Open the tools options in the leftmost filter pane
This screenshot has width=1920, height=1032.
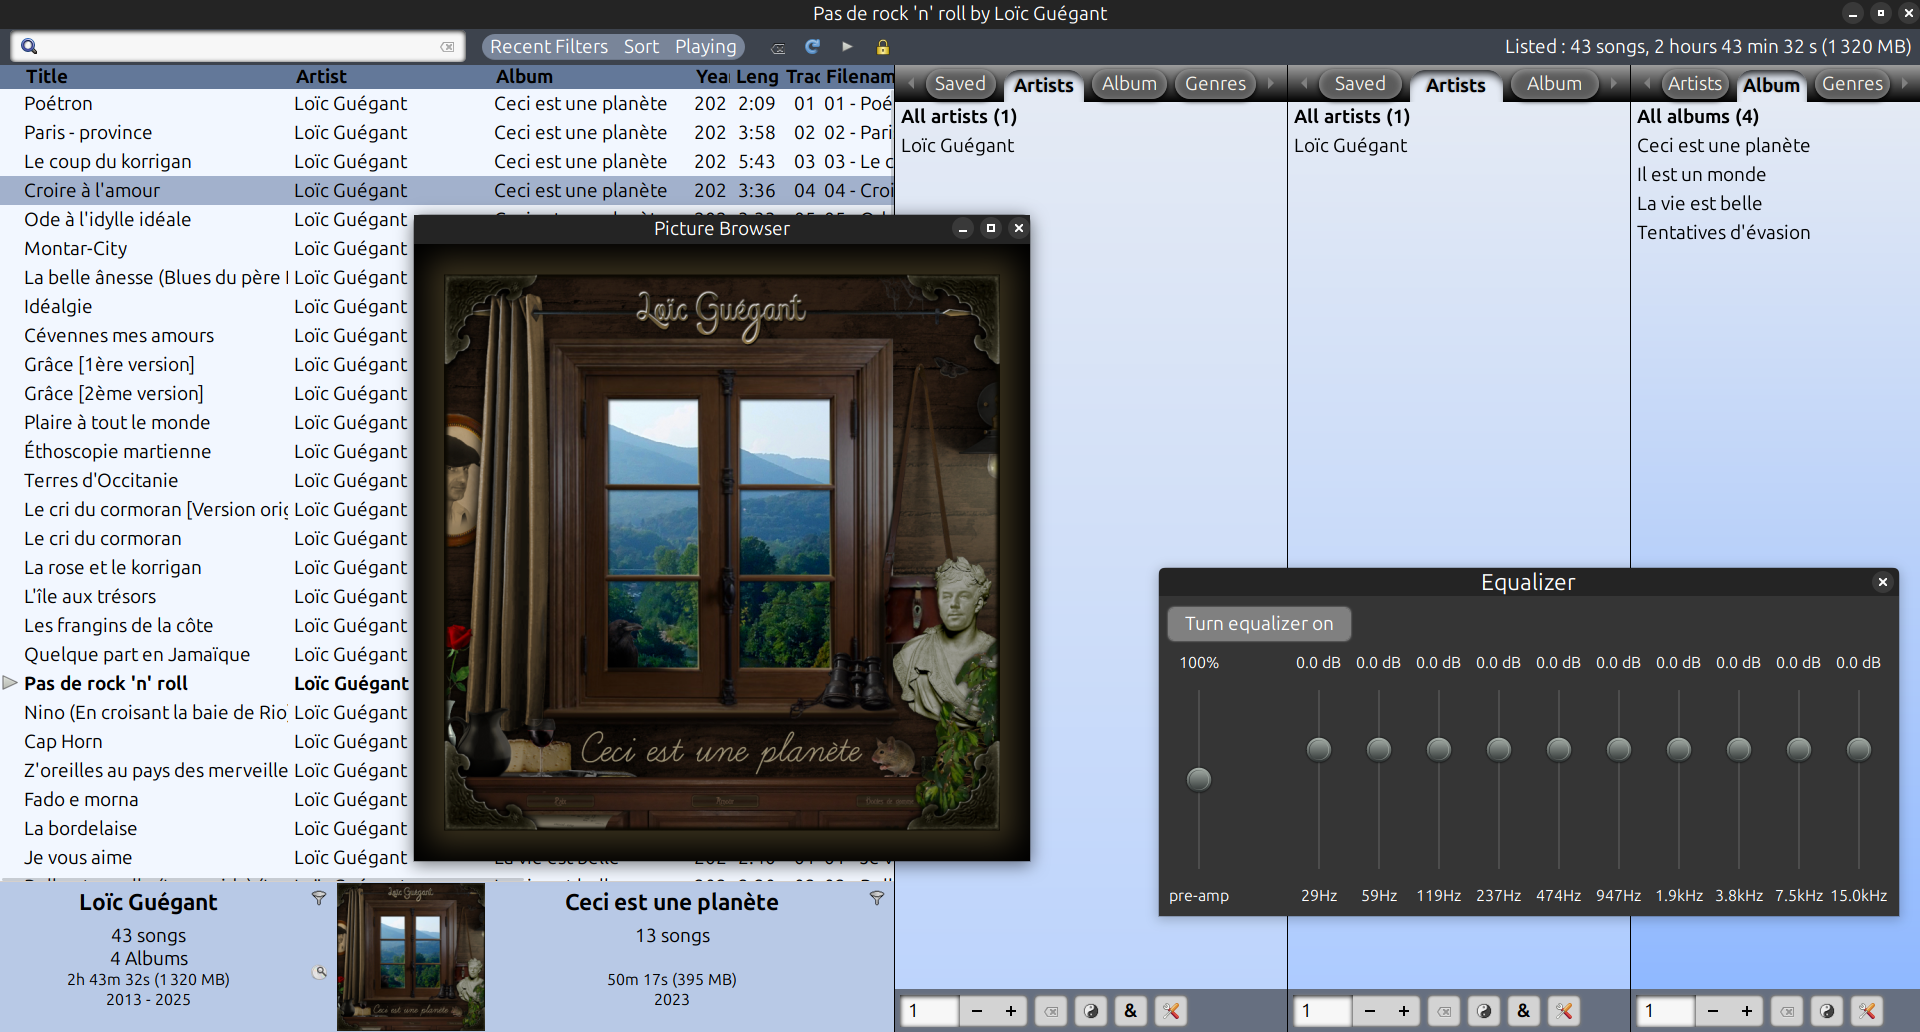[x=1170, y=1011]
